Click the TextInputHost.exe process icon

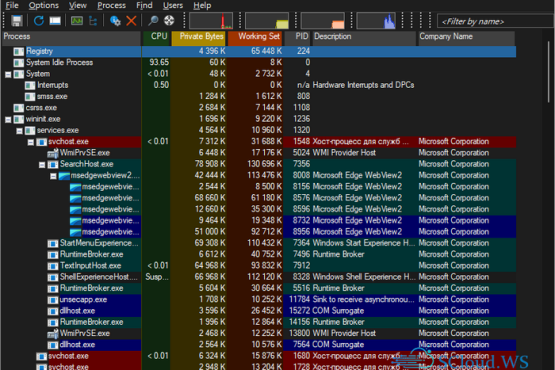click(x=53, y=266)
